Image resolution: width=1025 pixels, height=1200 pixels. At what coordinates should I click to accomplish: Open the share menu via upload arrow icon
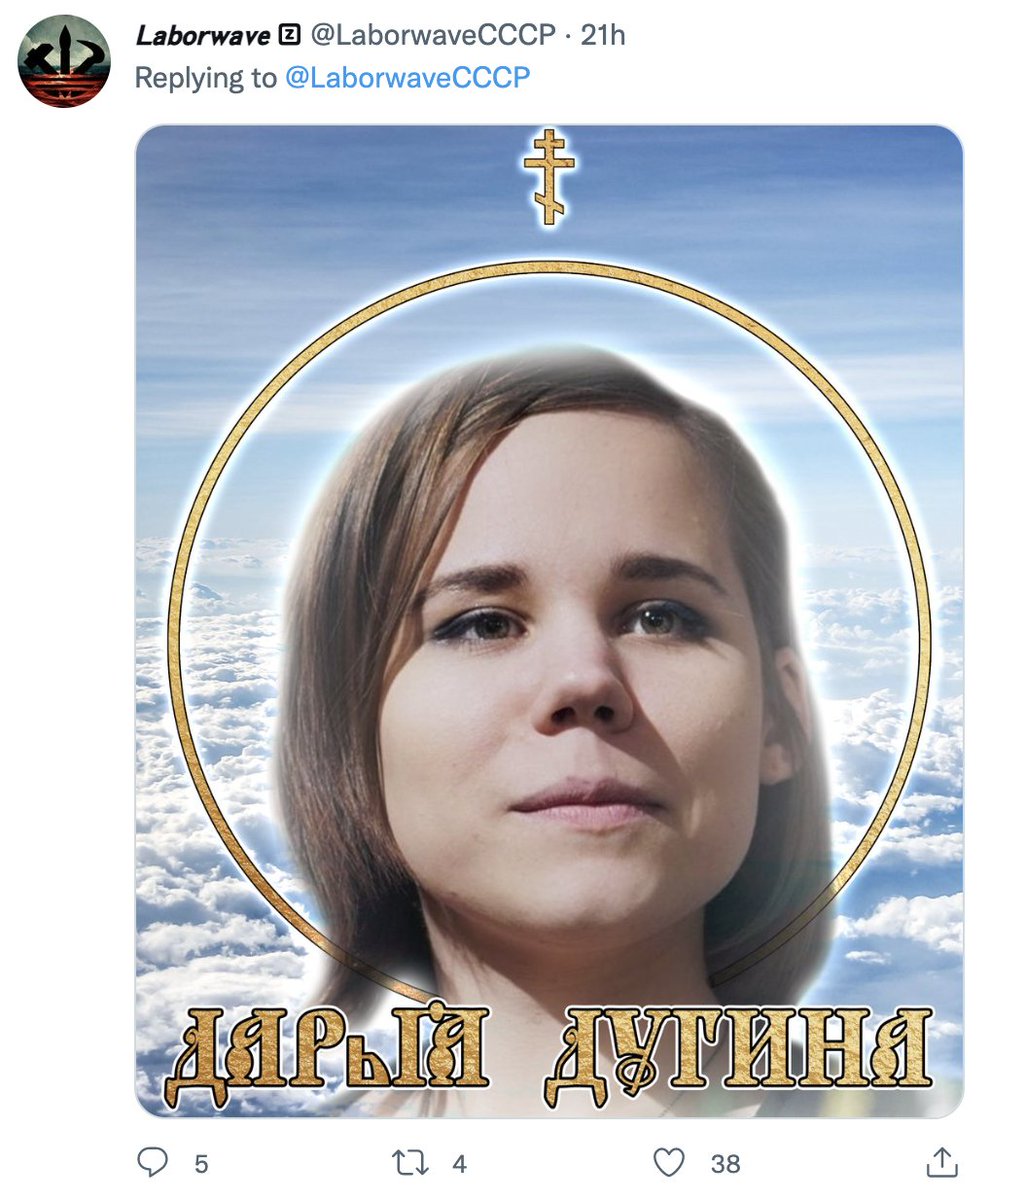pos(941,1162)
